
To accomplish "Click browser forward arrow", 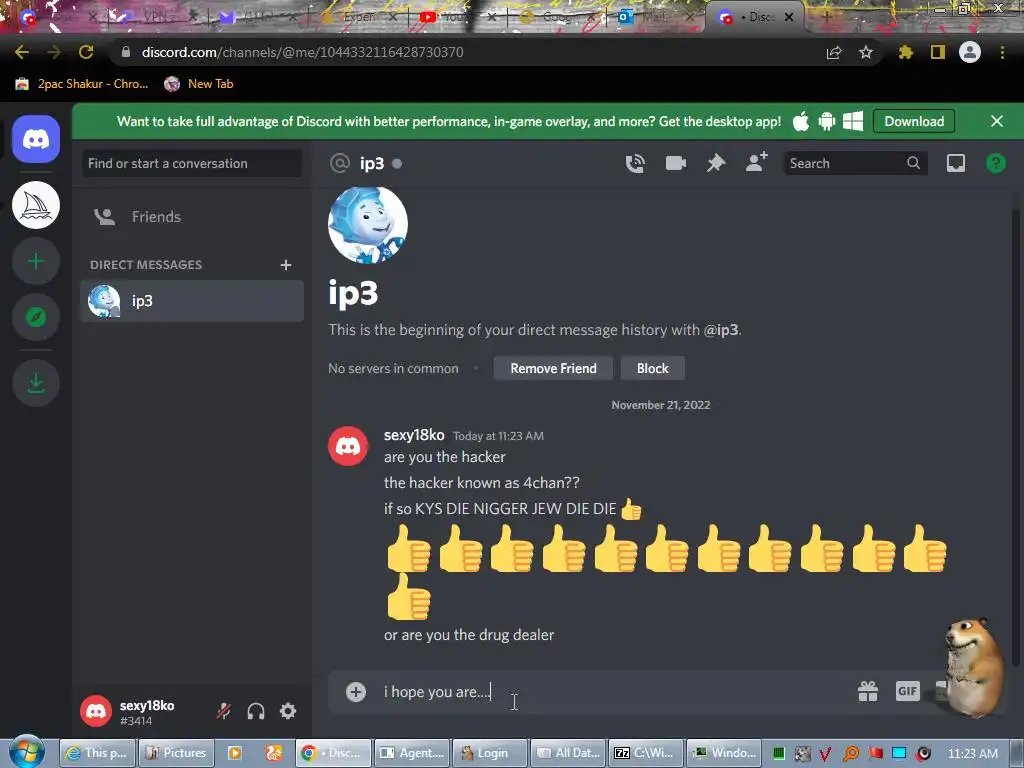I will [54, 52].
